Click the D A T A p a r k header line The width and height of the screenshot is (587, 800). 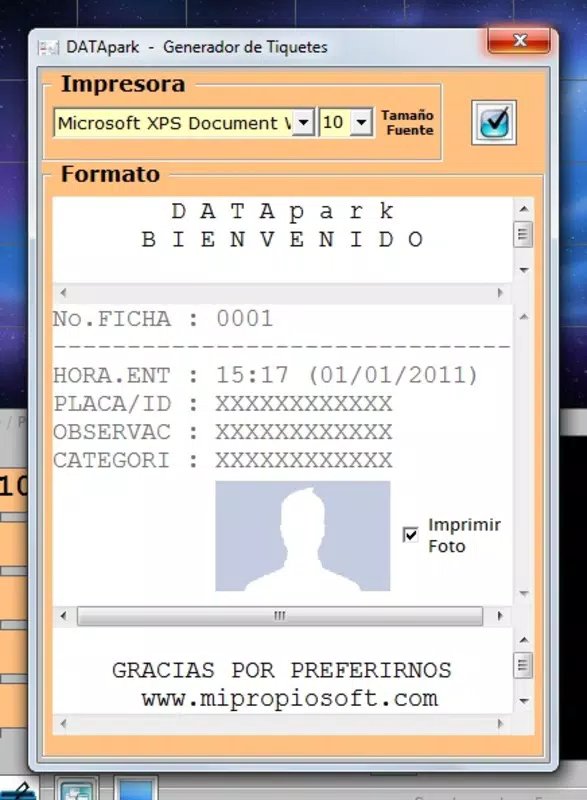(x=283, y=211)
